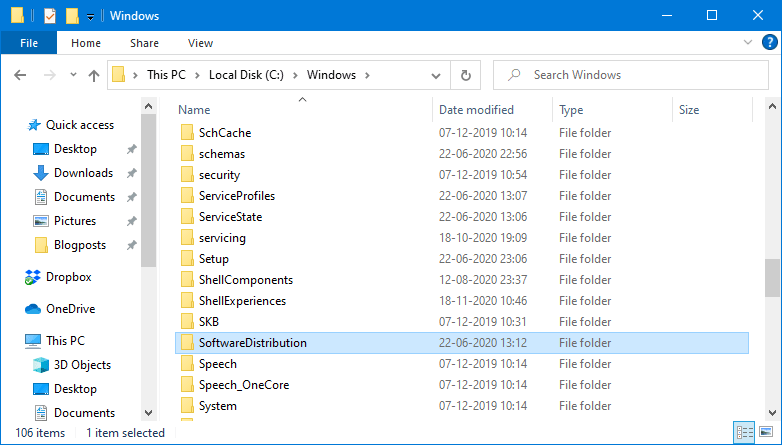Expand the chevron after This PC breadcrumb

[x=197, y=75]
